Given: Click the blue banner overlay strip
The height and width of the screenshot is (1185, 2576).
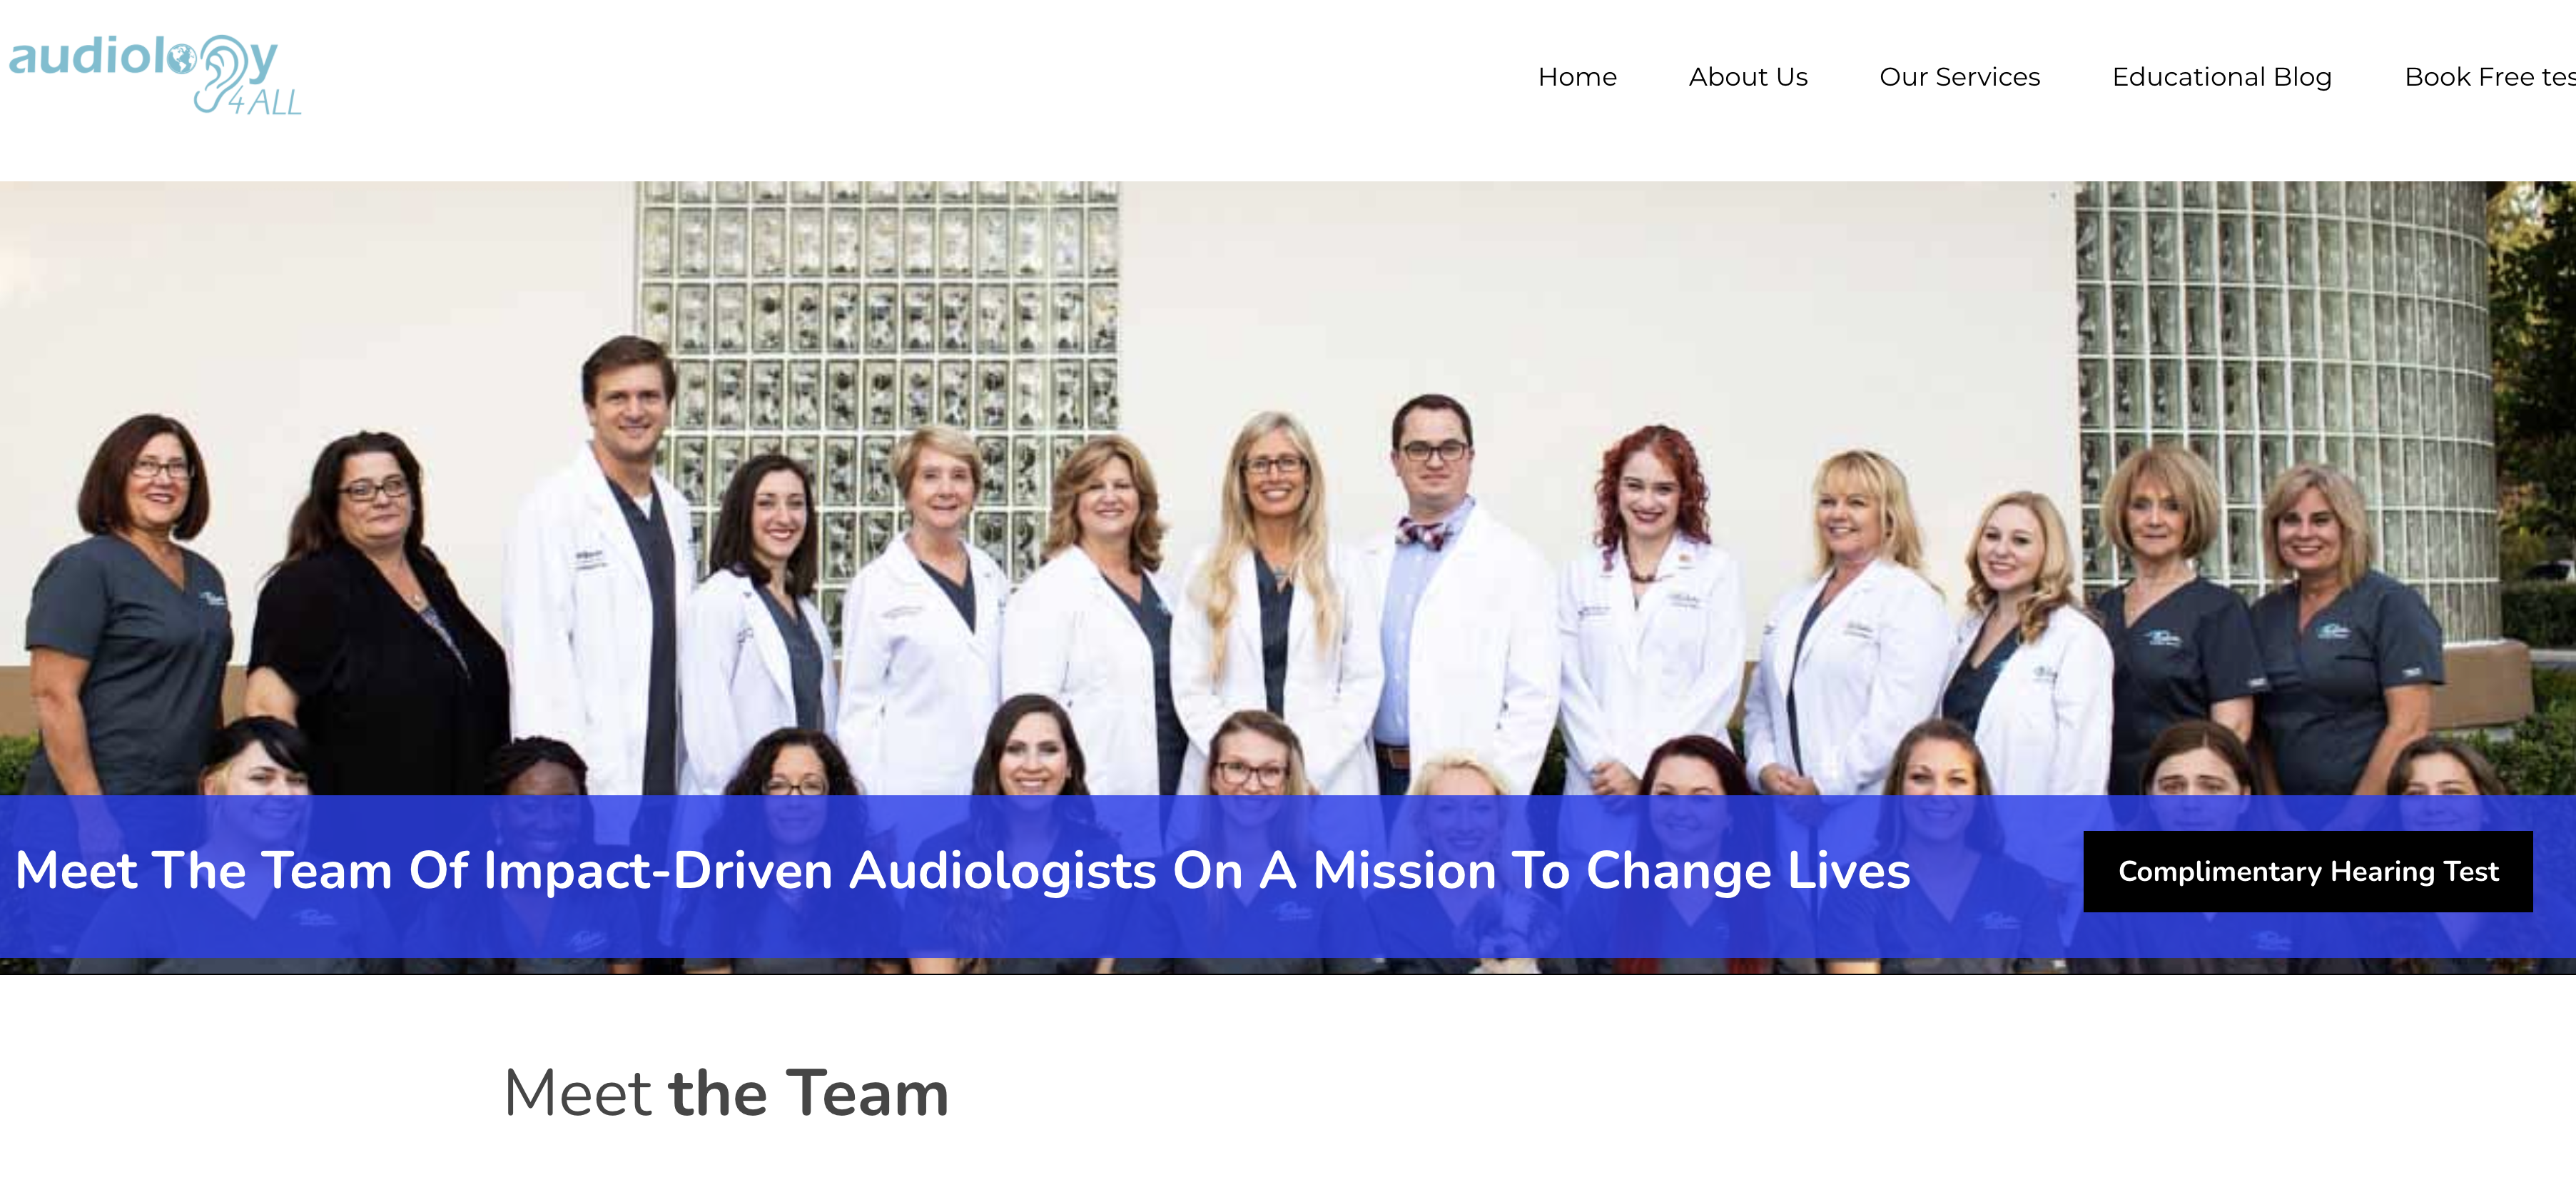Looking at the screenshot, I should tap(1288, 876).
